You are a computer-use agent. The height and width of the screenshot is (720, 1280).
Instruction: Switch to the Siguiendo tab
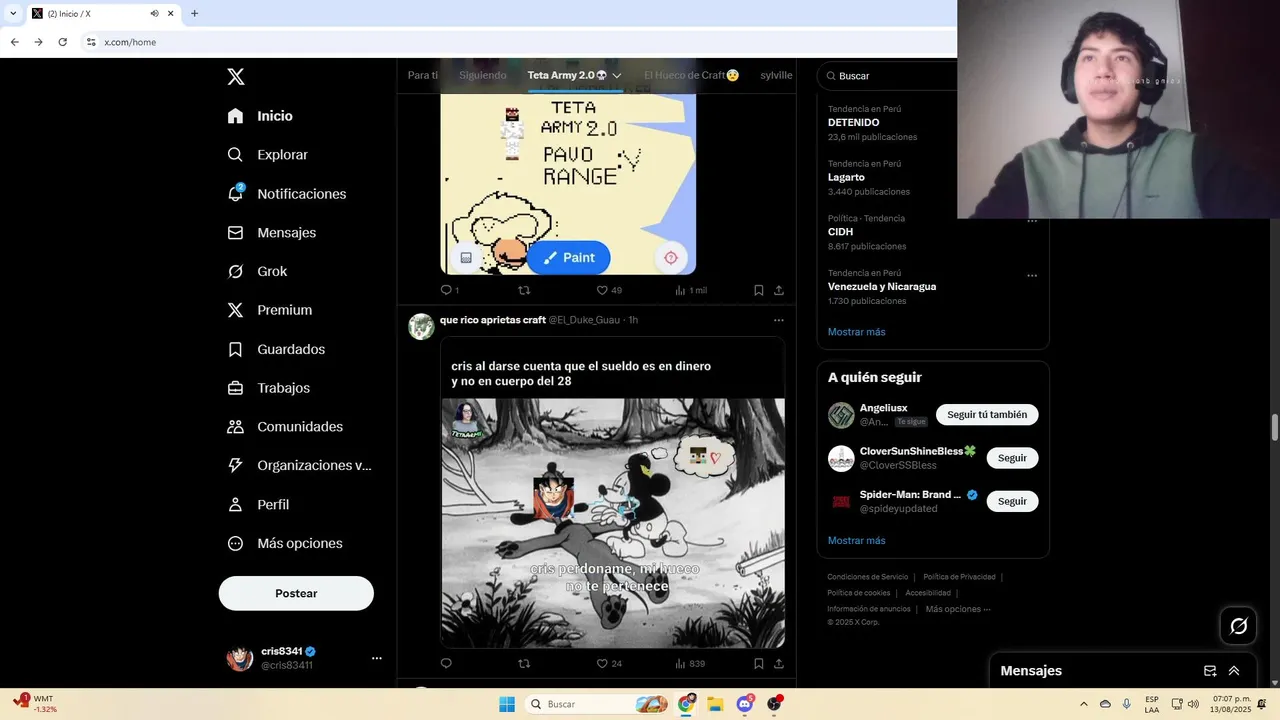click(483, 76)
